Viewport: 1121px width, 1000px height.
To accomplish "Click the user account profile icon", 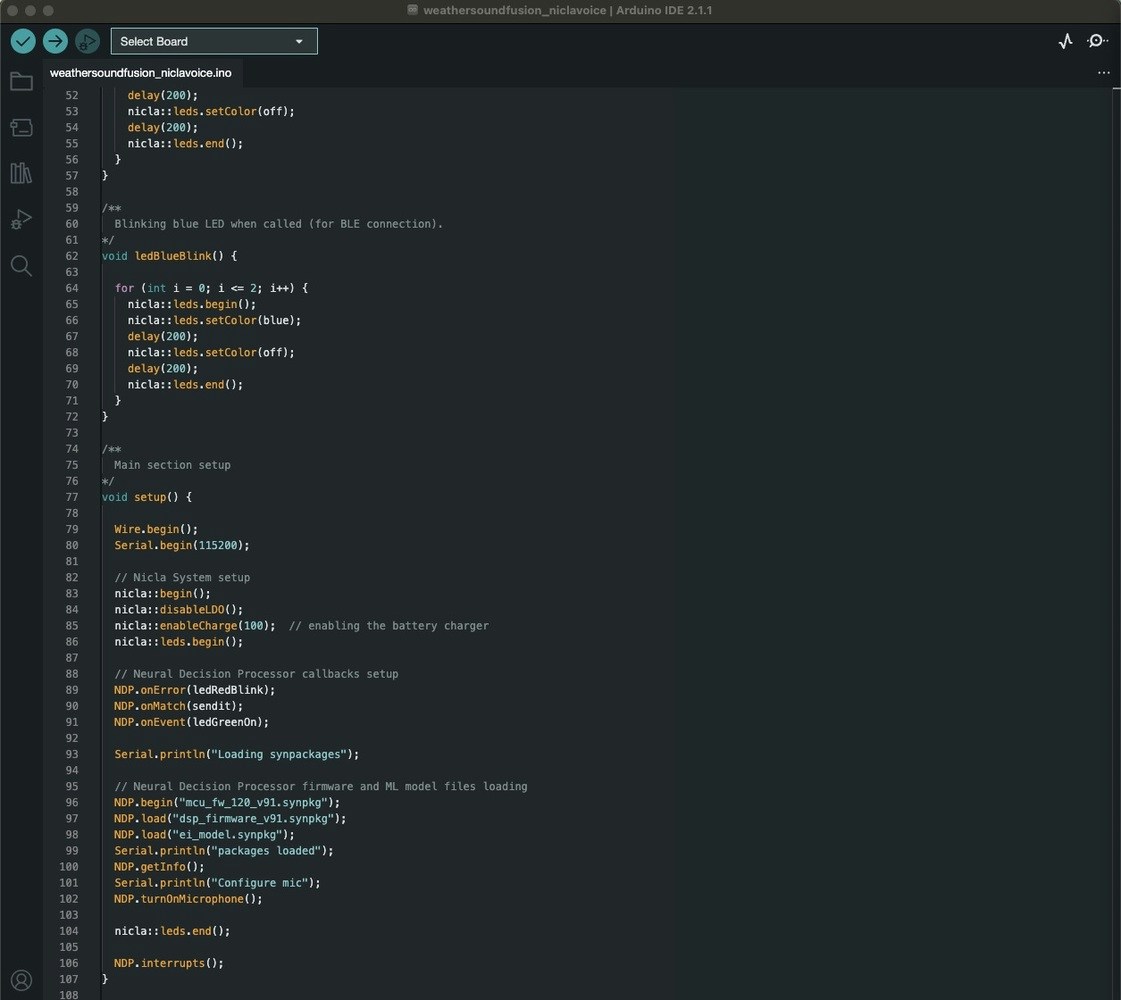I will 21,980.
